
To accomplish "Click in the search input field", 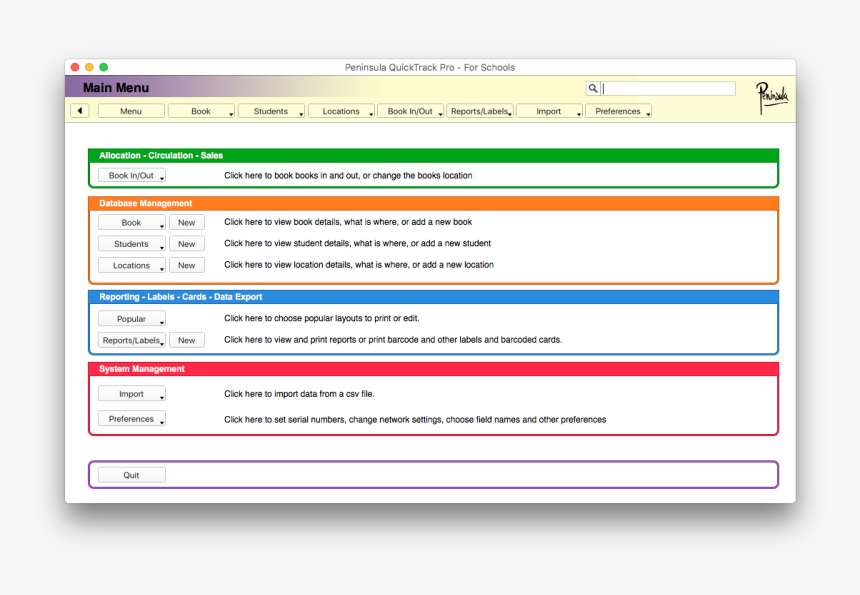I will 668,89.
